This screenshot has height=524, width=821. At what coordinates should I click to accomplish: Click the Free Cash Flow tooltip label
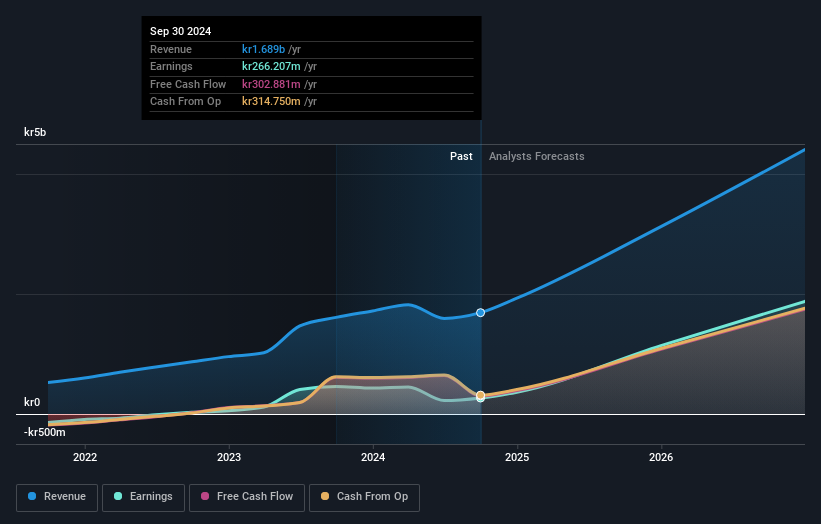click(x=188, y=84)
